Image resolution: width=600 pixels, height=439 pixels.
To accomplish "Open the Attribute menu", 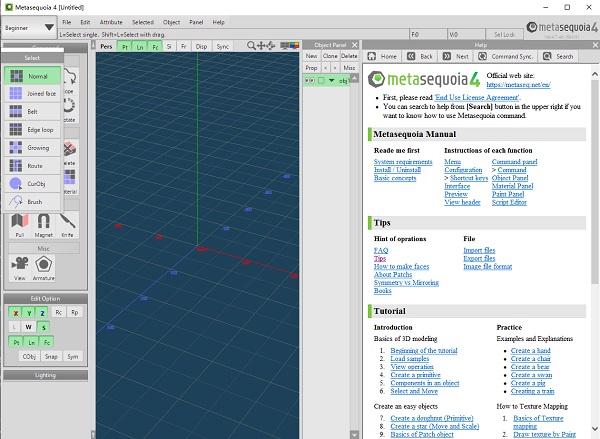I will pyautogui.click(x=111, y=21).
